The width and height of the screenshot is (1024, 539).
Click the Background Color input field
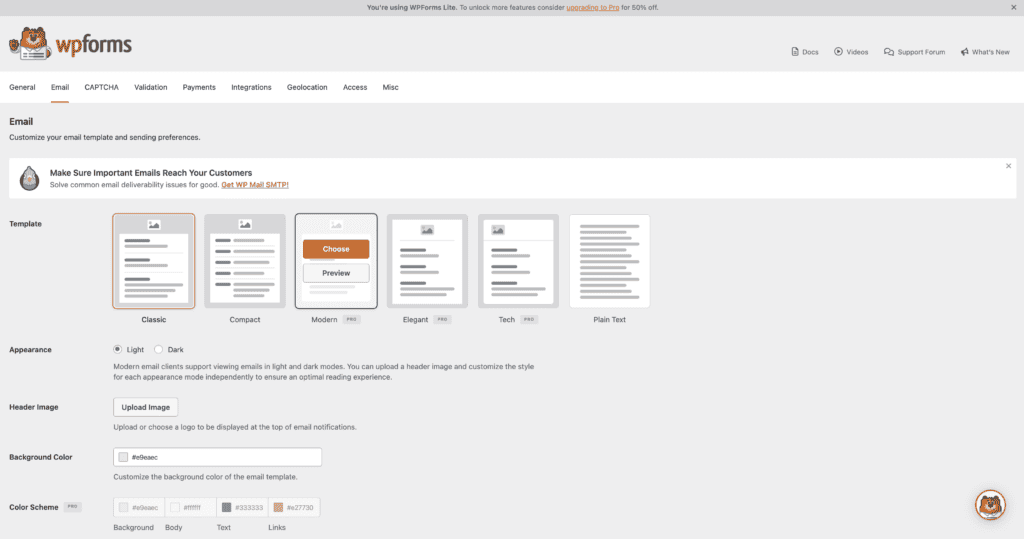pos(217,457)
